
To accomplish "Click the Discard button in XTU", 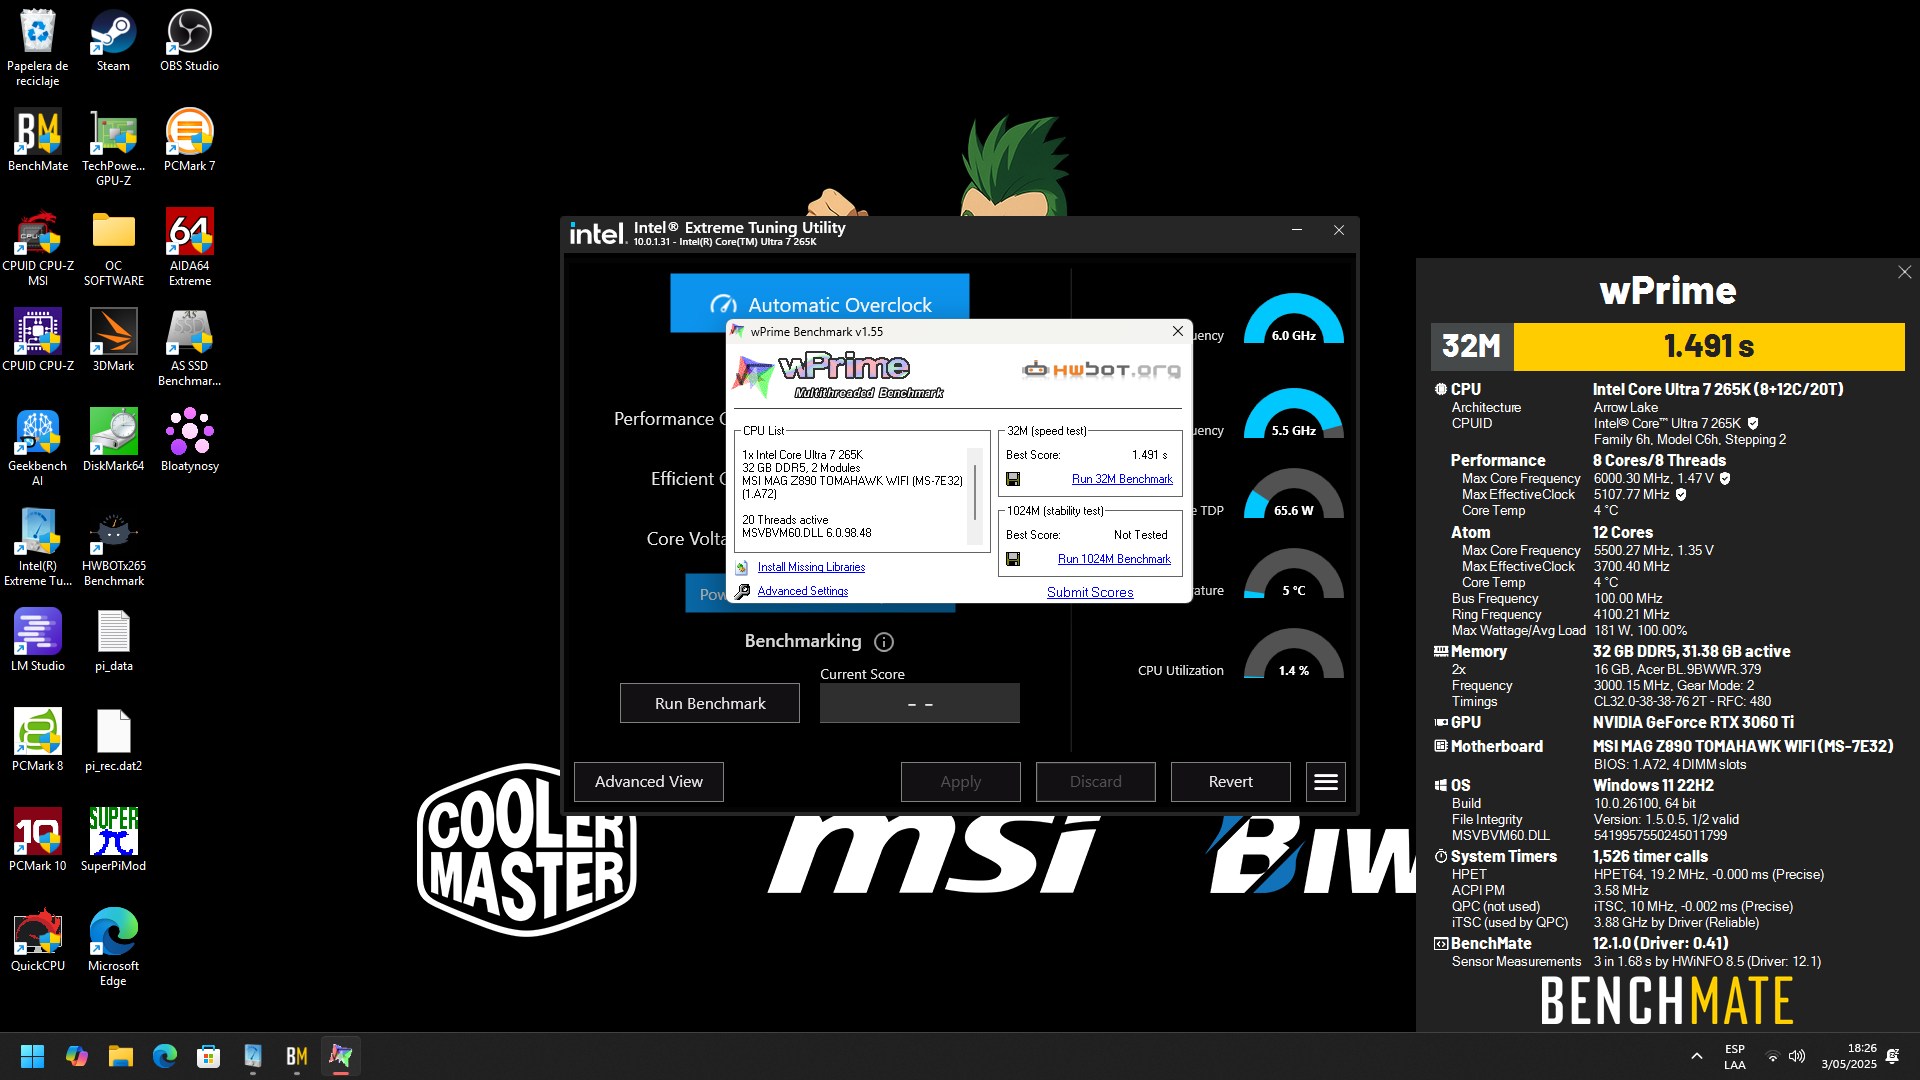I will [1096, 782].
